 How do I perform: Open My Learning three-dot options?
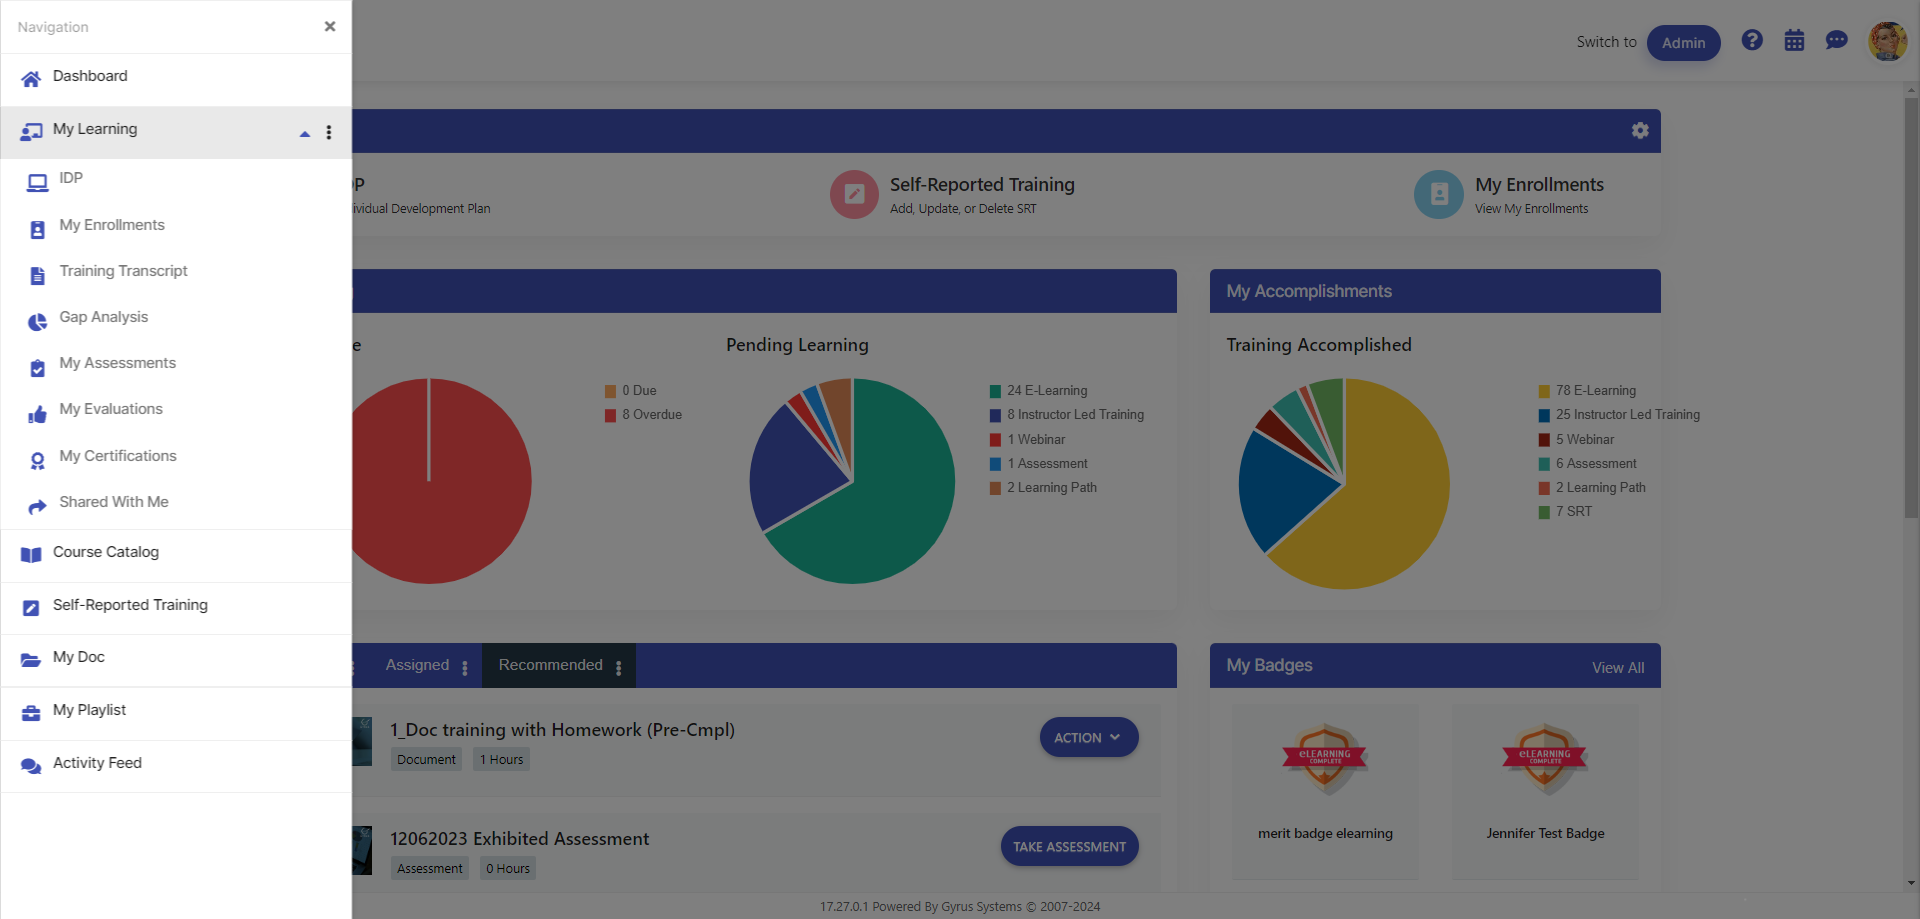tap(329, 133)
